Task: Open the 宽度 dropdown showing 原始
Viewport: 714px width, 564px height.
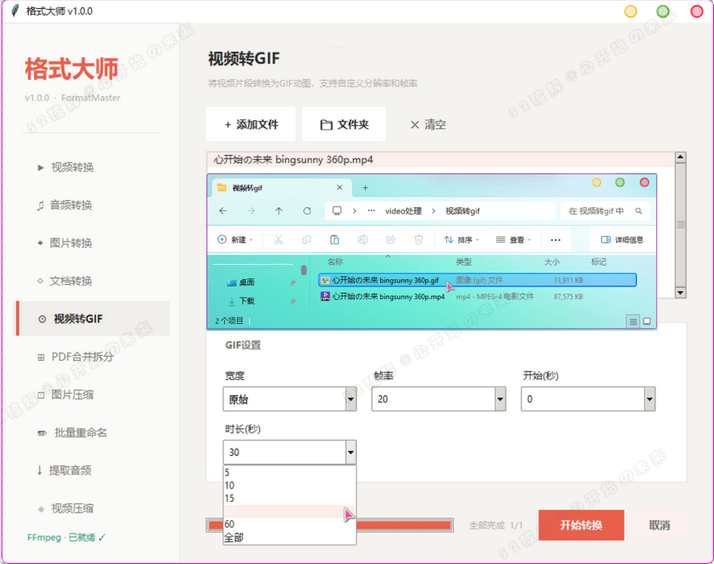Action: pos(290,399)
